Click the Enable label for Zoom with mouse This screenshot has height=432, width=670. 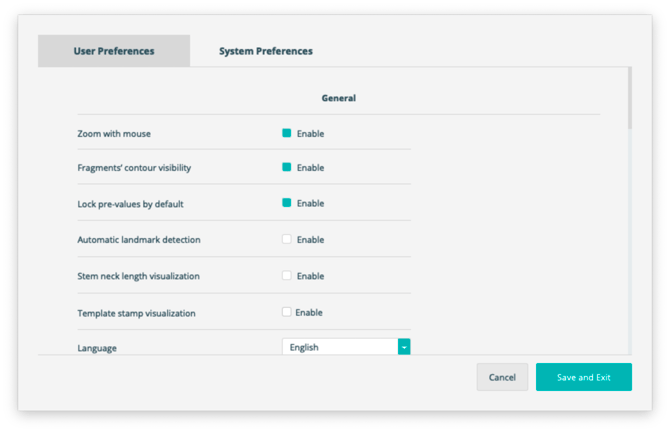click(310, 134)
